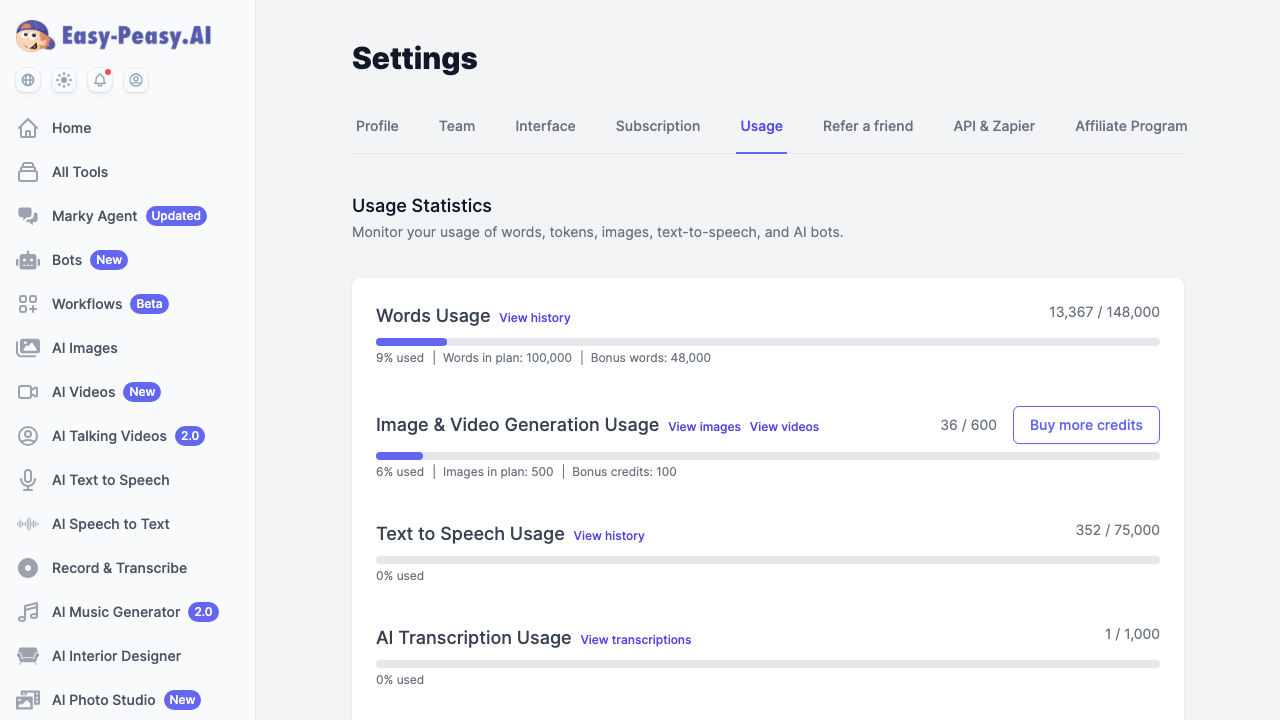The height and width of the screenshot is (720, 1280).
Task: Select Bots in the sidebar
Action: pos(67,260)
